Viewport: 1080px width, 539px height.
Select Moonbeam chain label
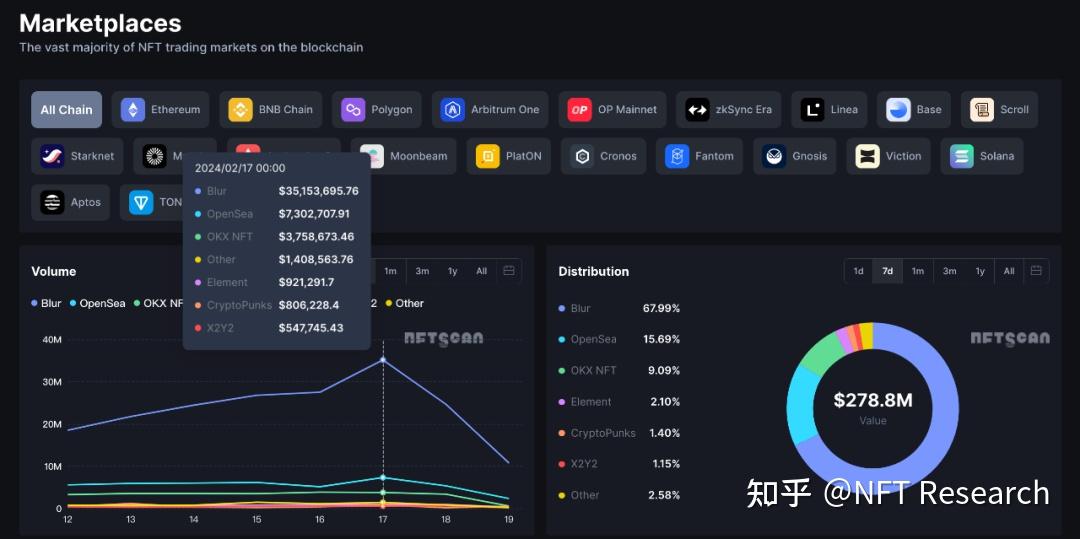tap(419, 156)
